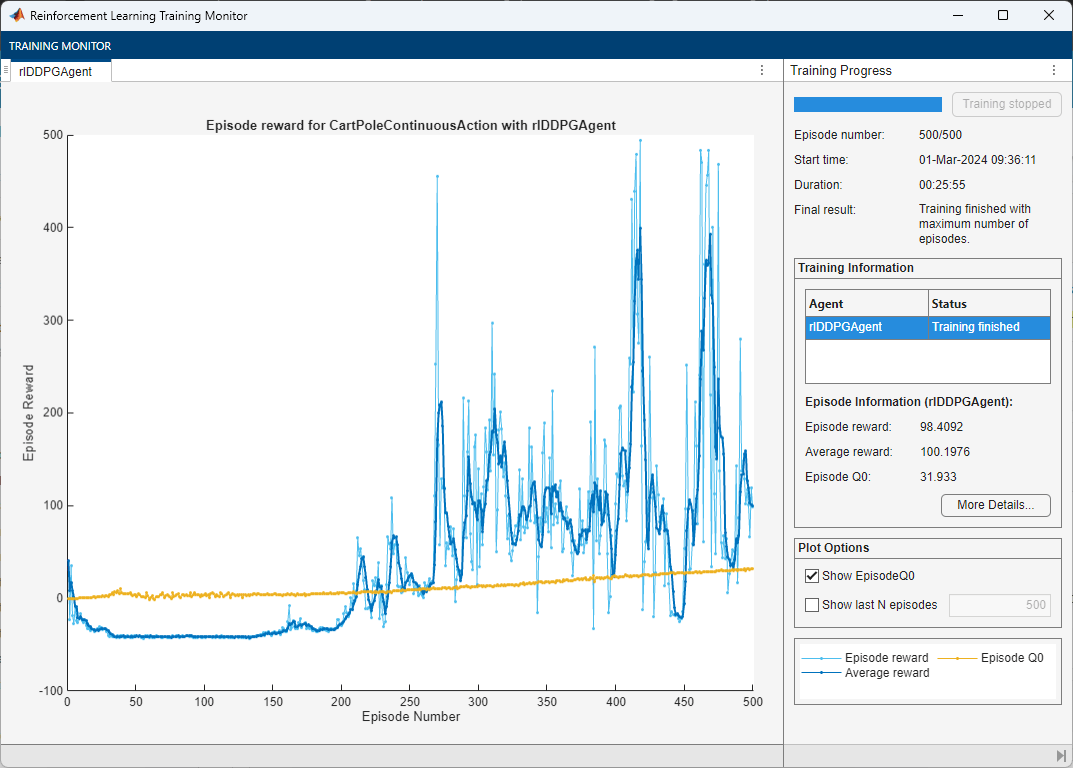Select the rlDDPGAgent document tab

[56, 71]
